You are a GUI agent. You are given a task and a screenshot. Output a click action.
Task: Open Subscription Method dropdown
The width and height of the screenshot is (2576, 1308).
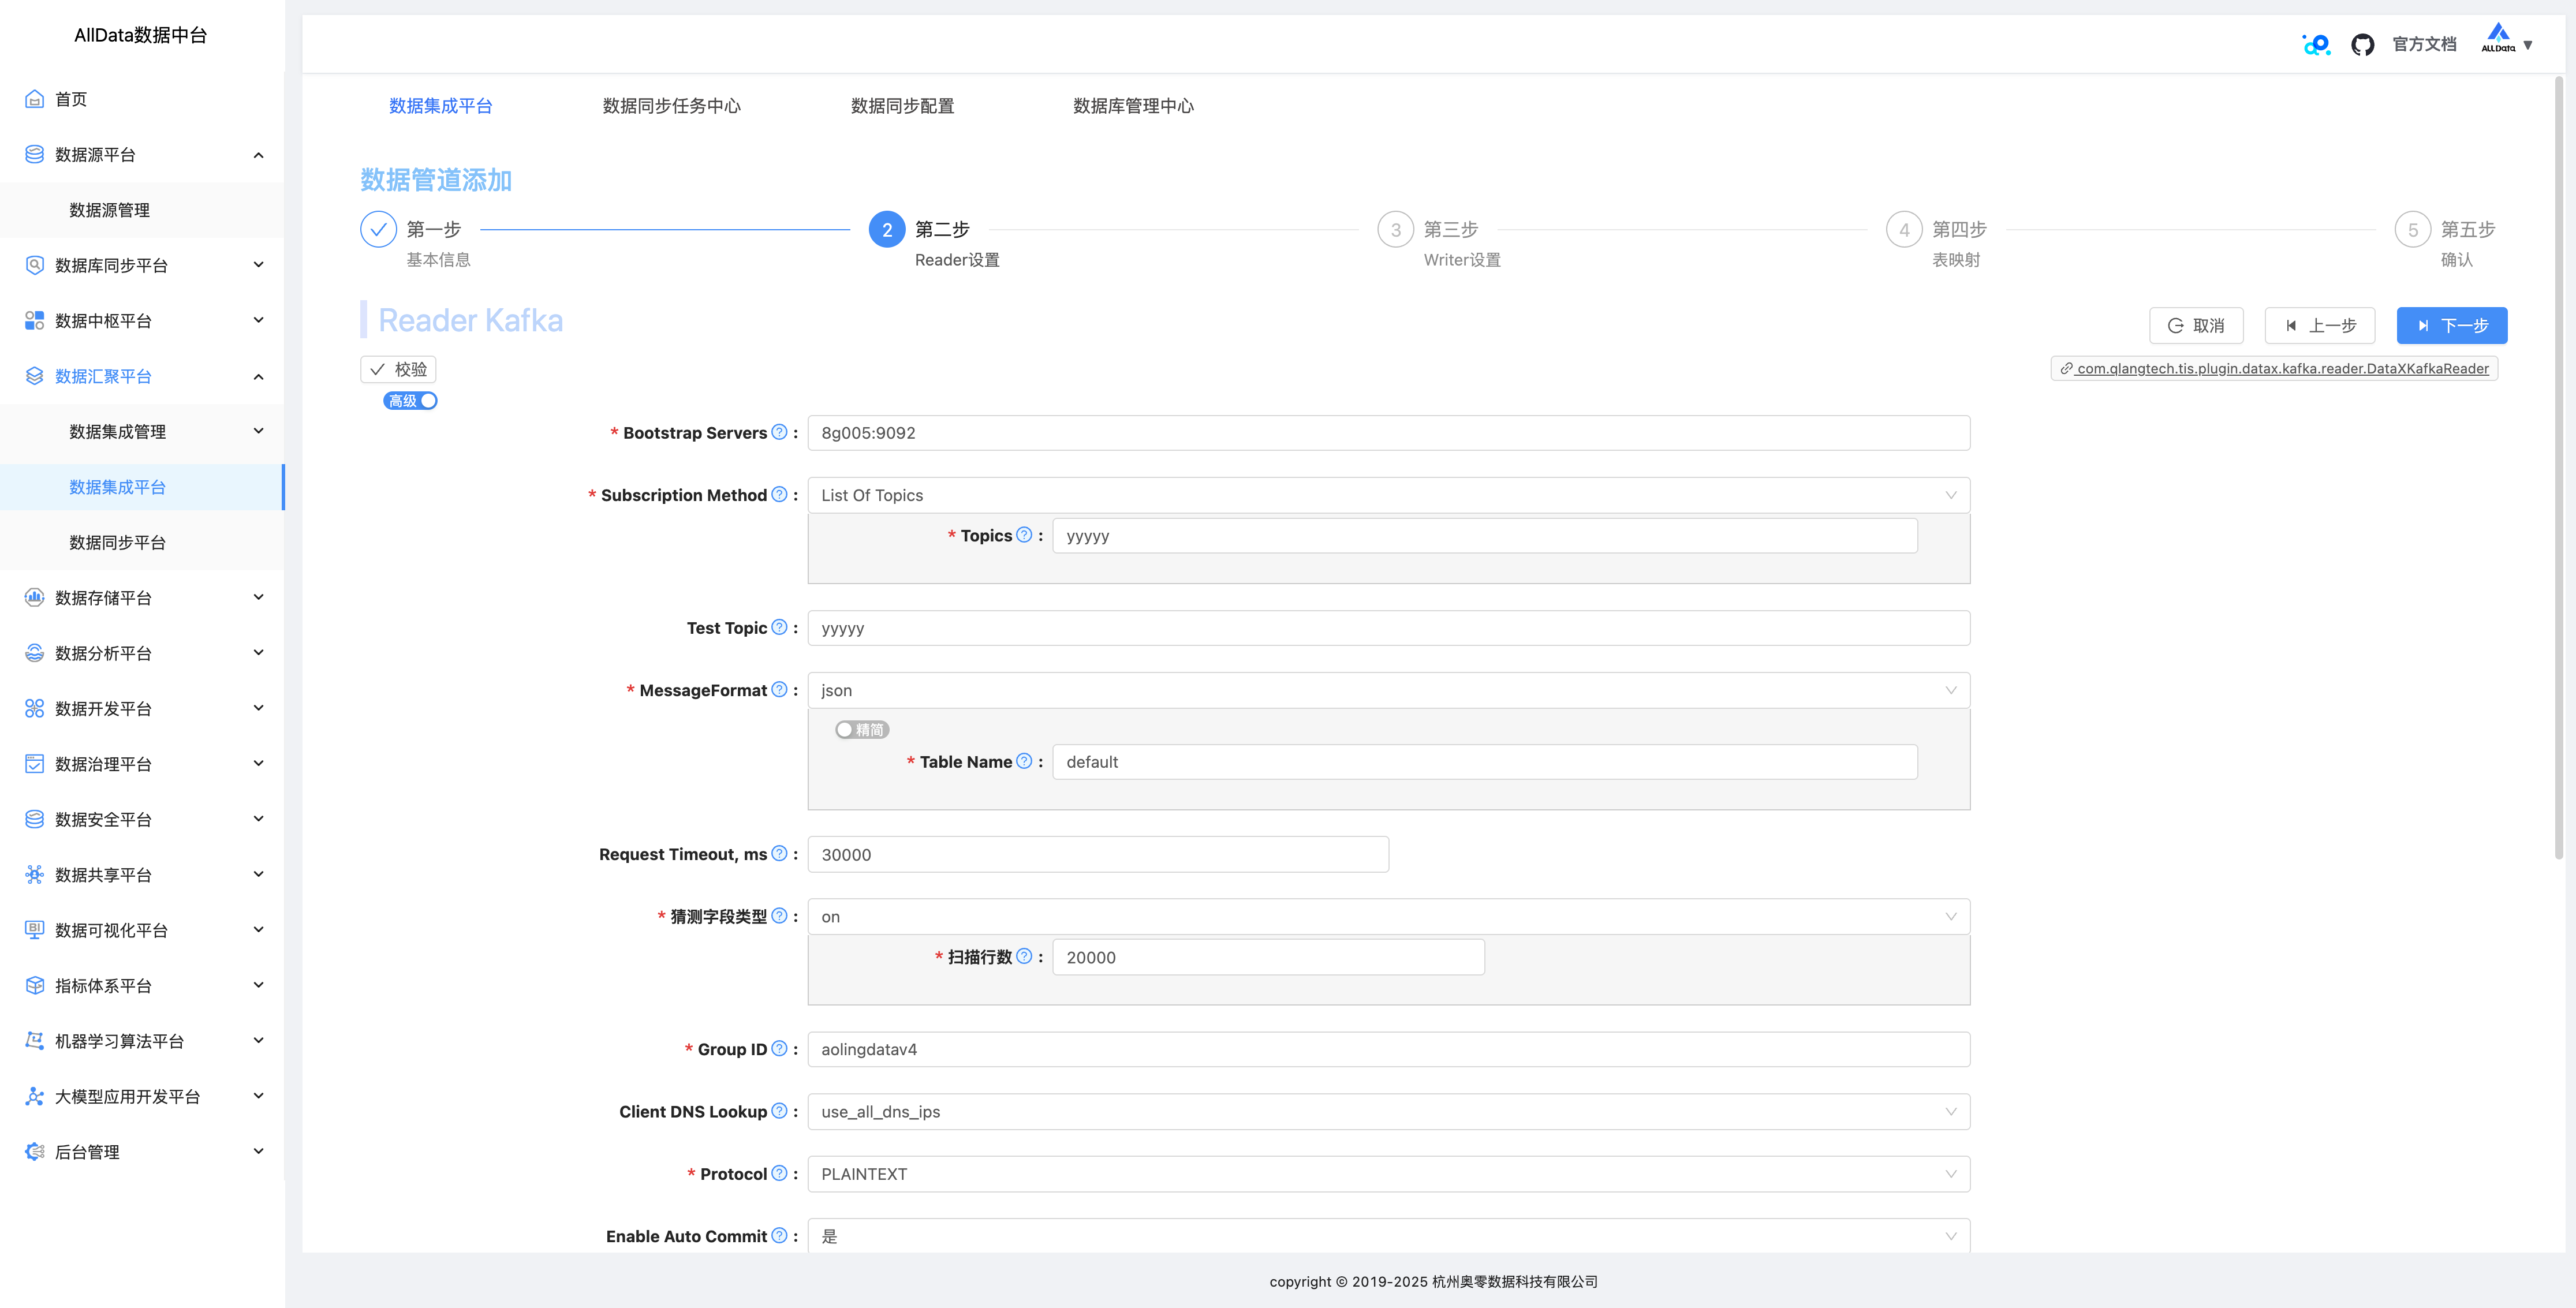(1388, 495)
